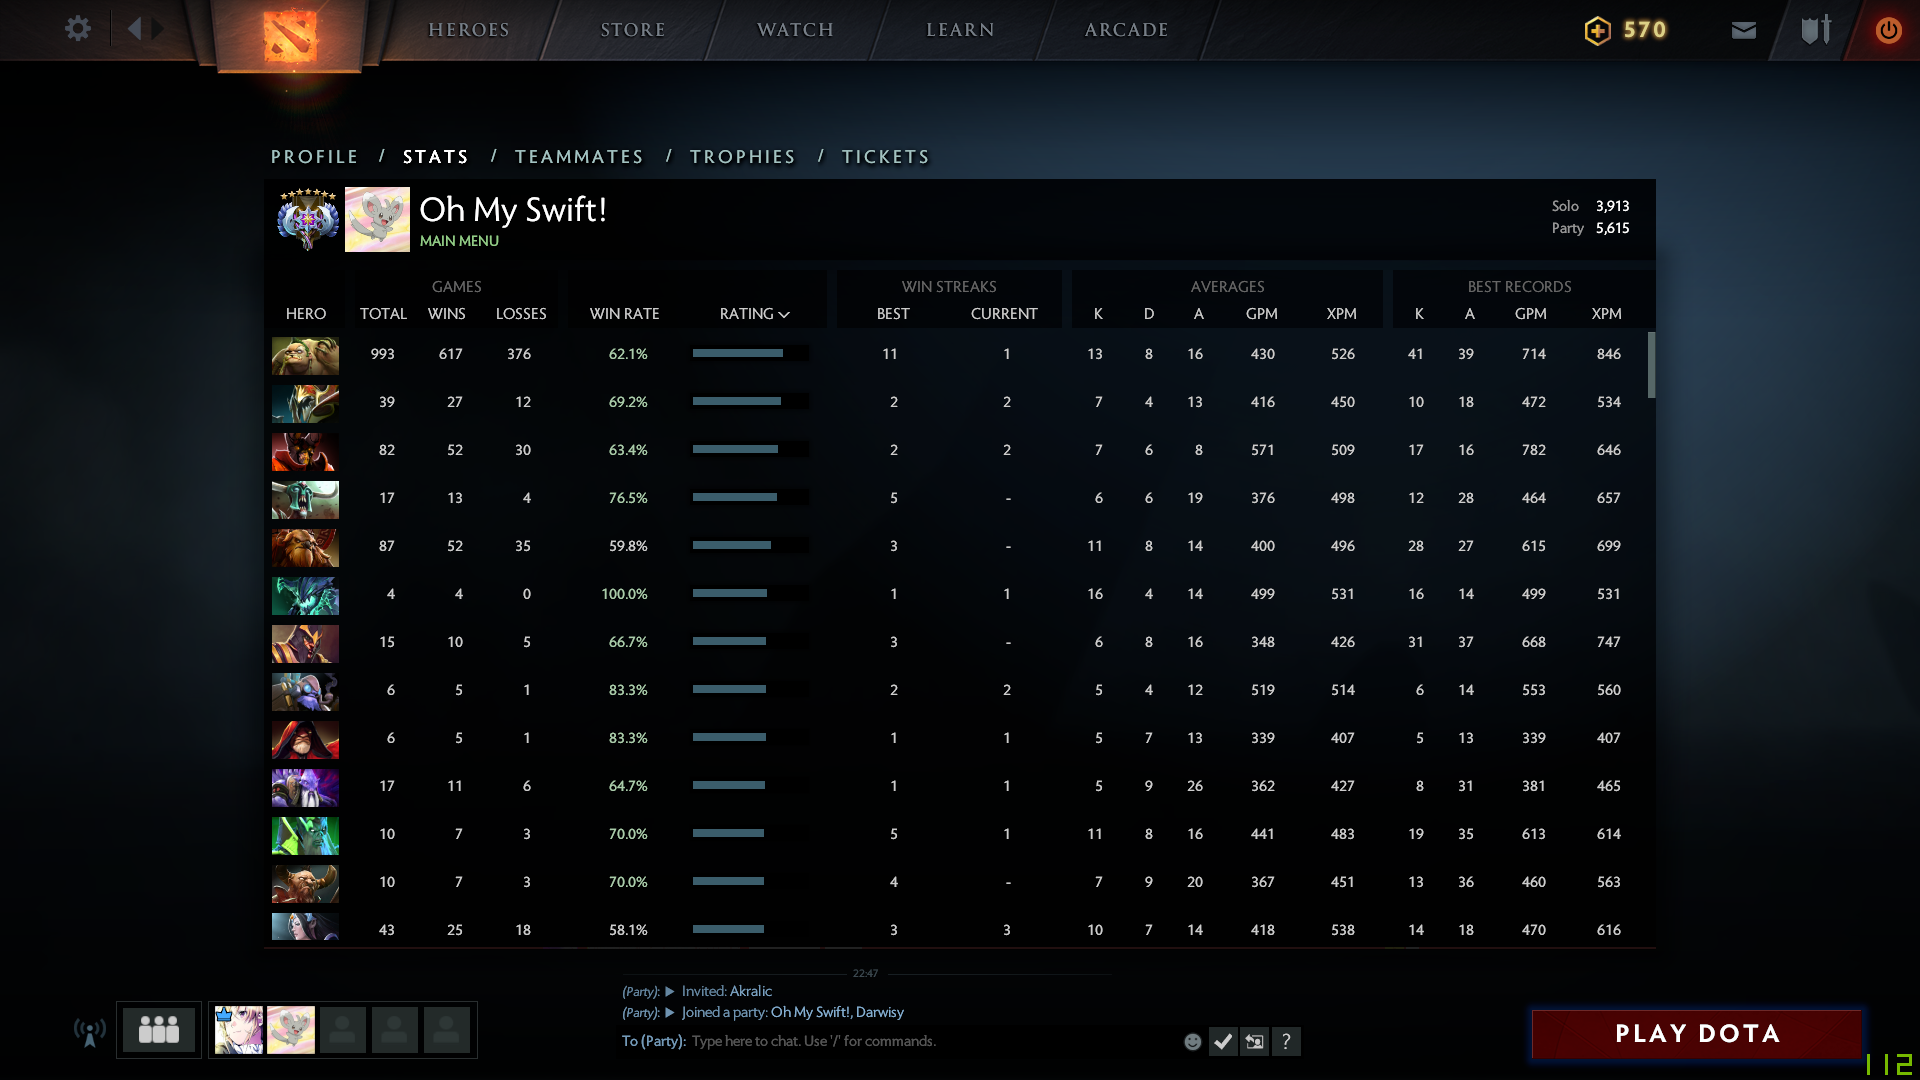Open armory shield and sword icon
Viewport: 1920px width, 1080px height.
point(1815,30)
